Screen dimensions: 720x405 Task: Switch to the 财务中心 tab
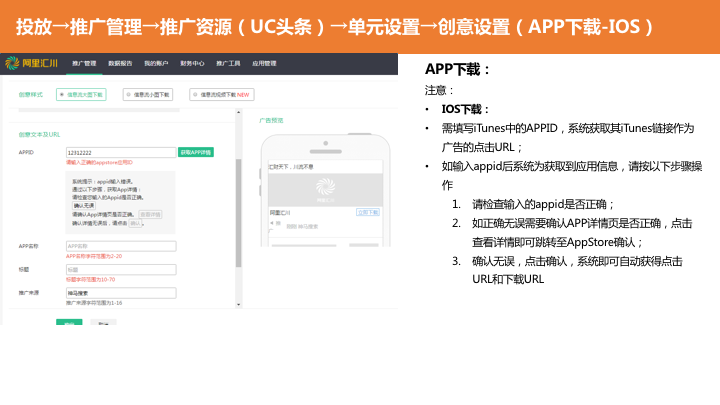click(x=192, y=63)
